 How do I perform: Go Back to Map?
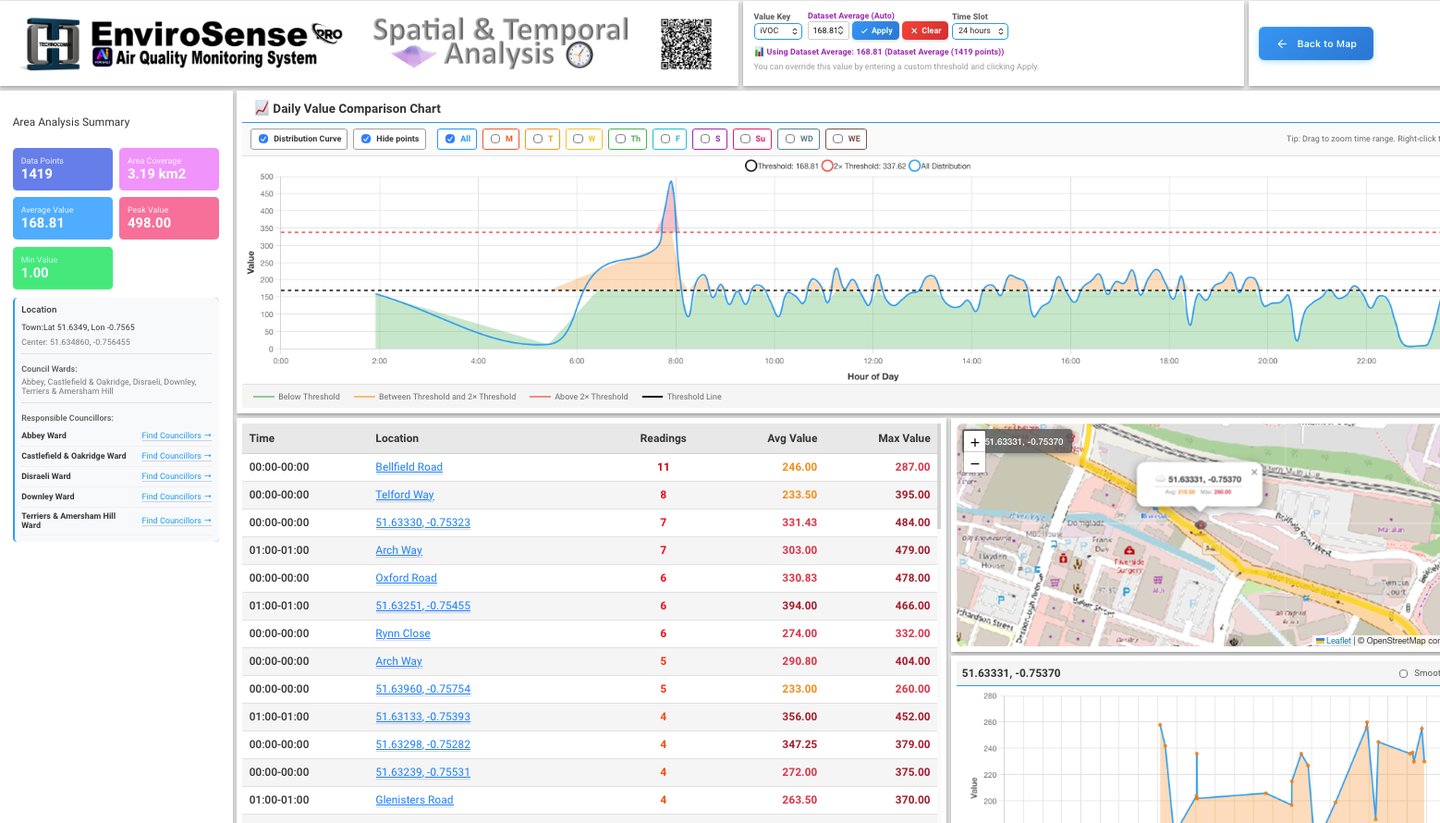point(1316,44)
